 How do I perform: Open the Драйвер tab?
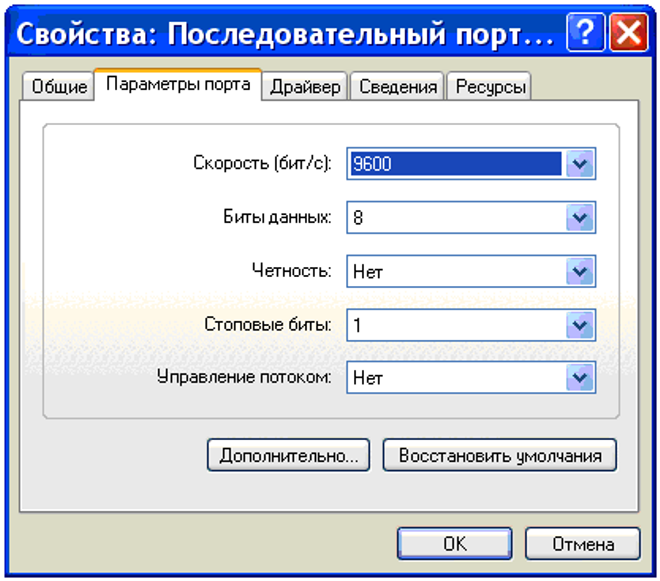(306, 87)
